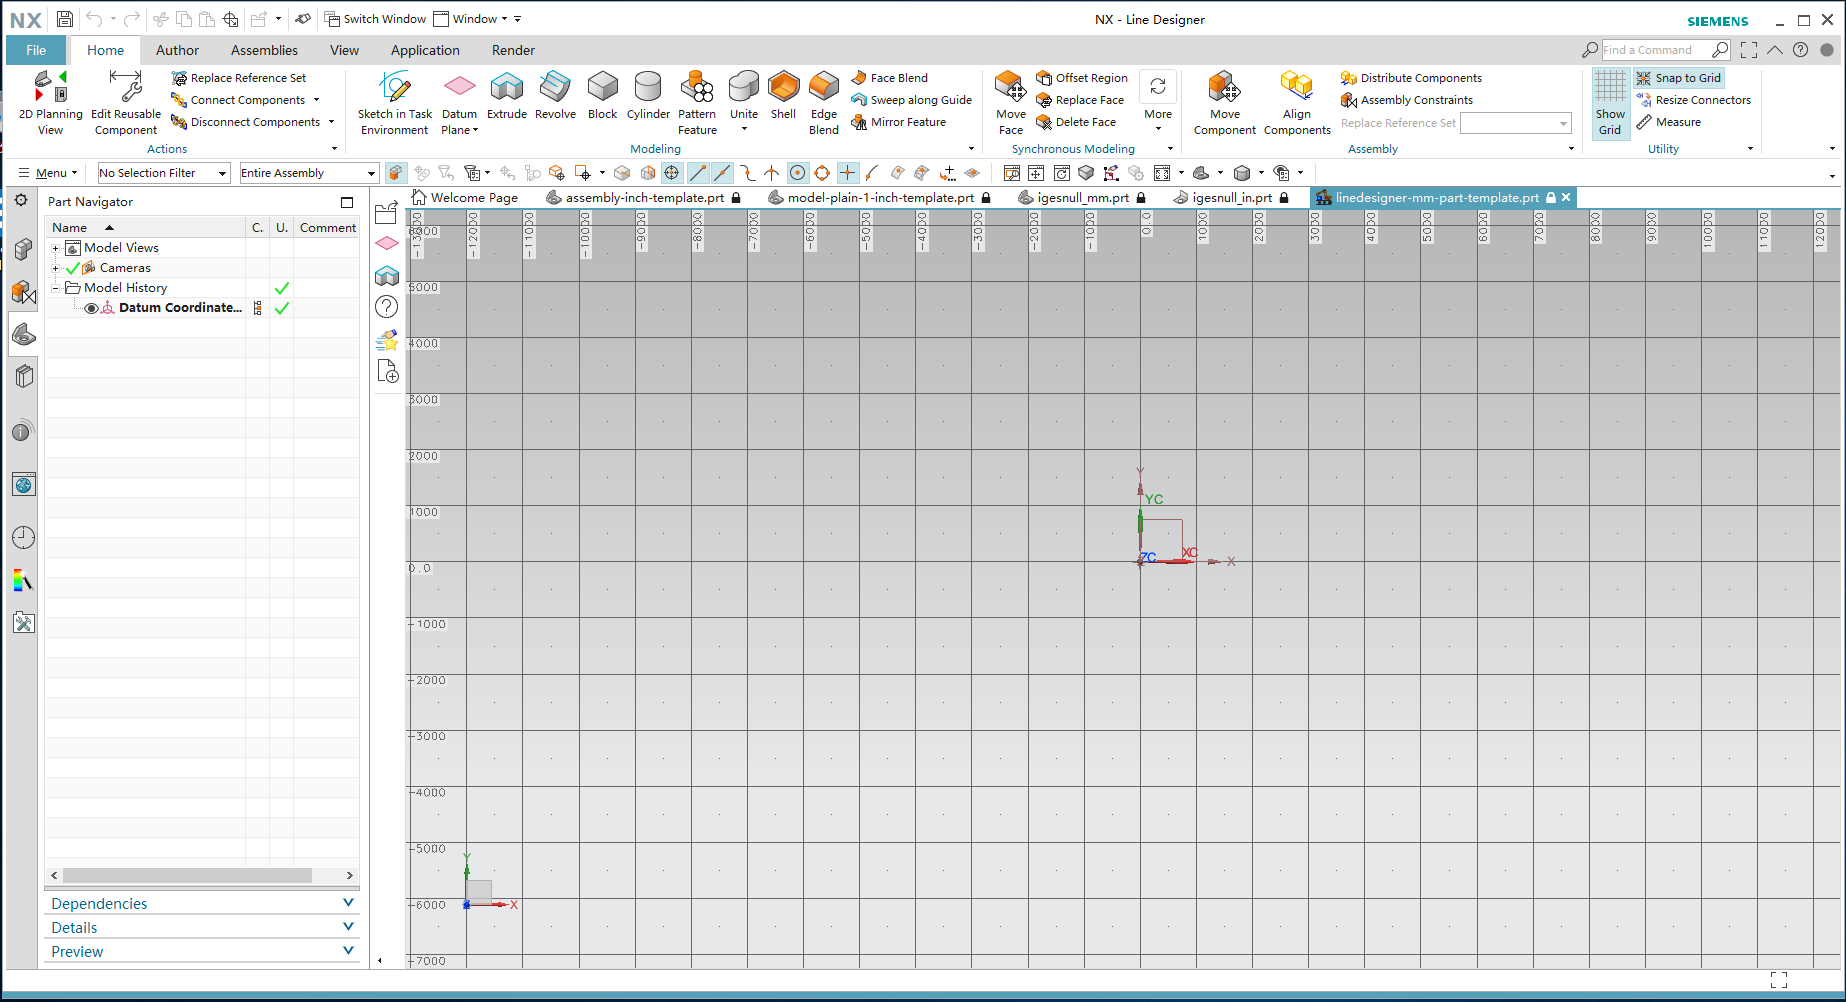Start Sketch in Task Environment
Image resolution: width=1846 pixels, height=1002 pixels.
click(x=395, y=103)
